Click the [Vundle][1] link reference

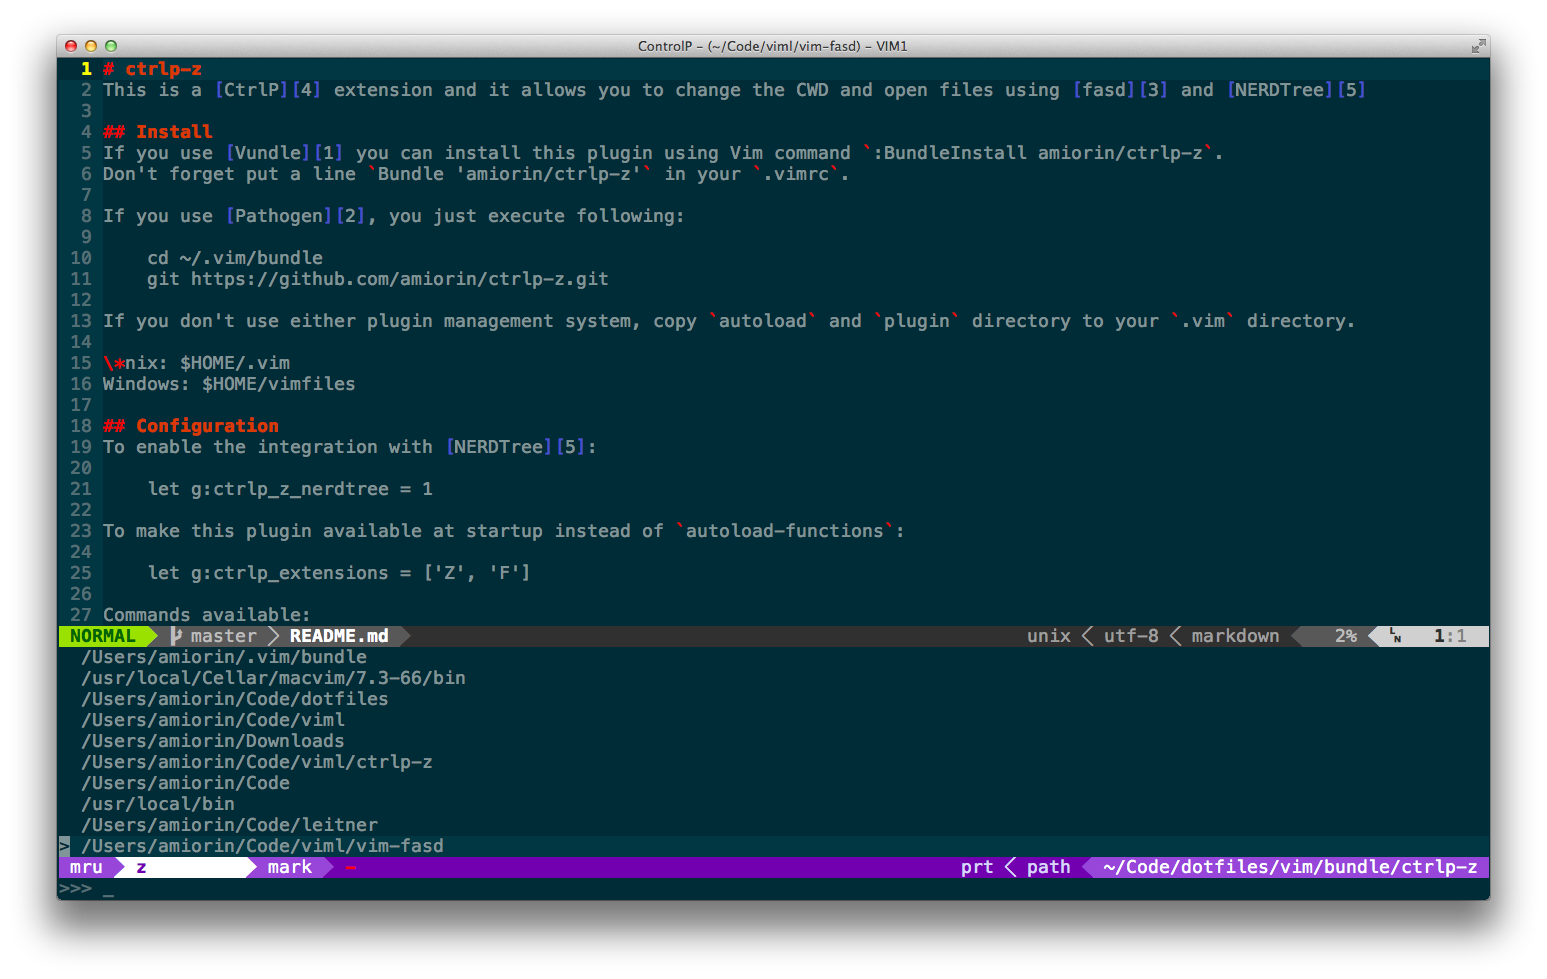[284, 153]
